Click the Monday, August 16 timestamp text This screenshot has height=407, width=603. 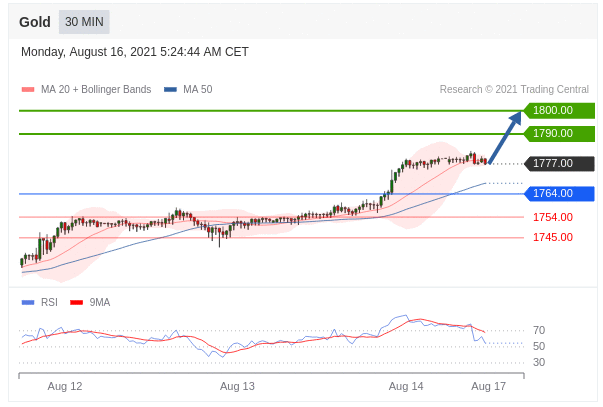(135, 52)
